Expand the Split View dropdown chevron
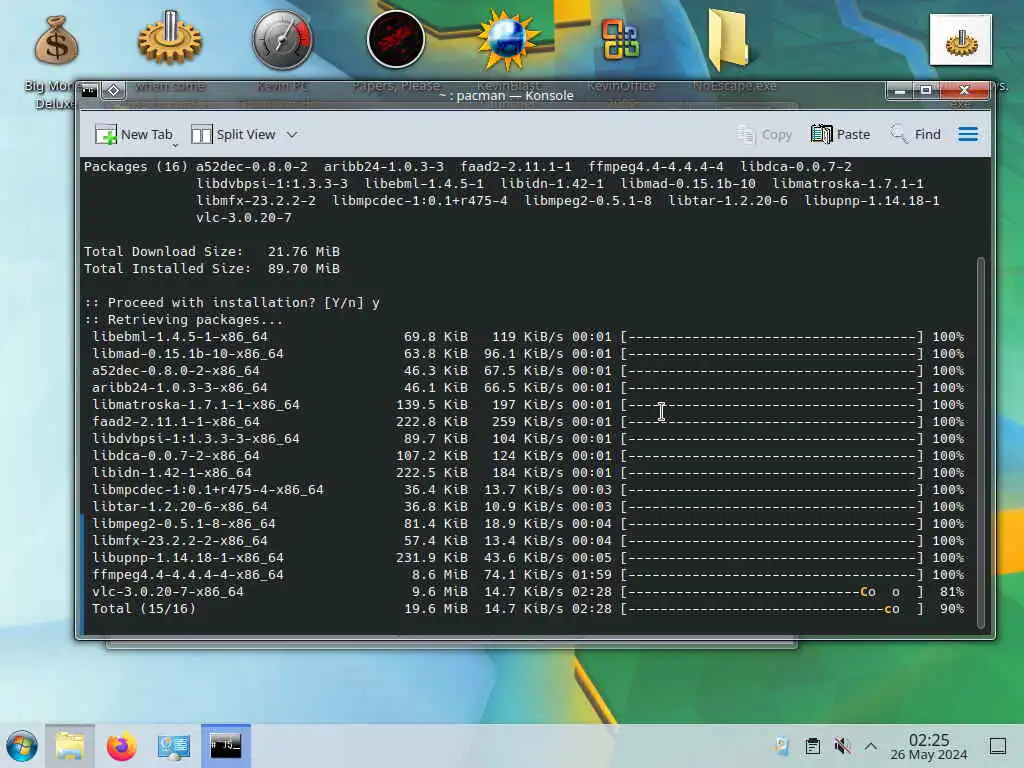The height and width of the screenshot is (768, 1024). click(x=292, y=135)
